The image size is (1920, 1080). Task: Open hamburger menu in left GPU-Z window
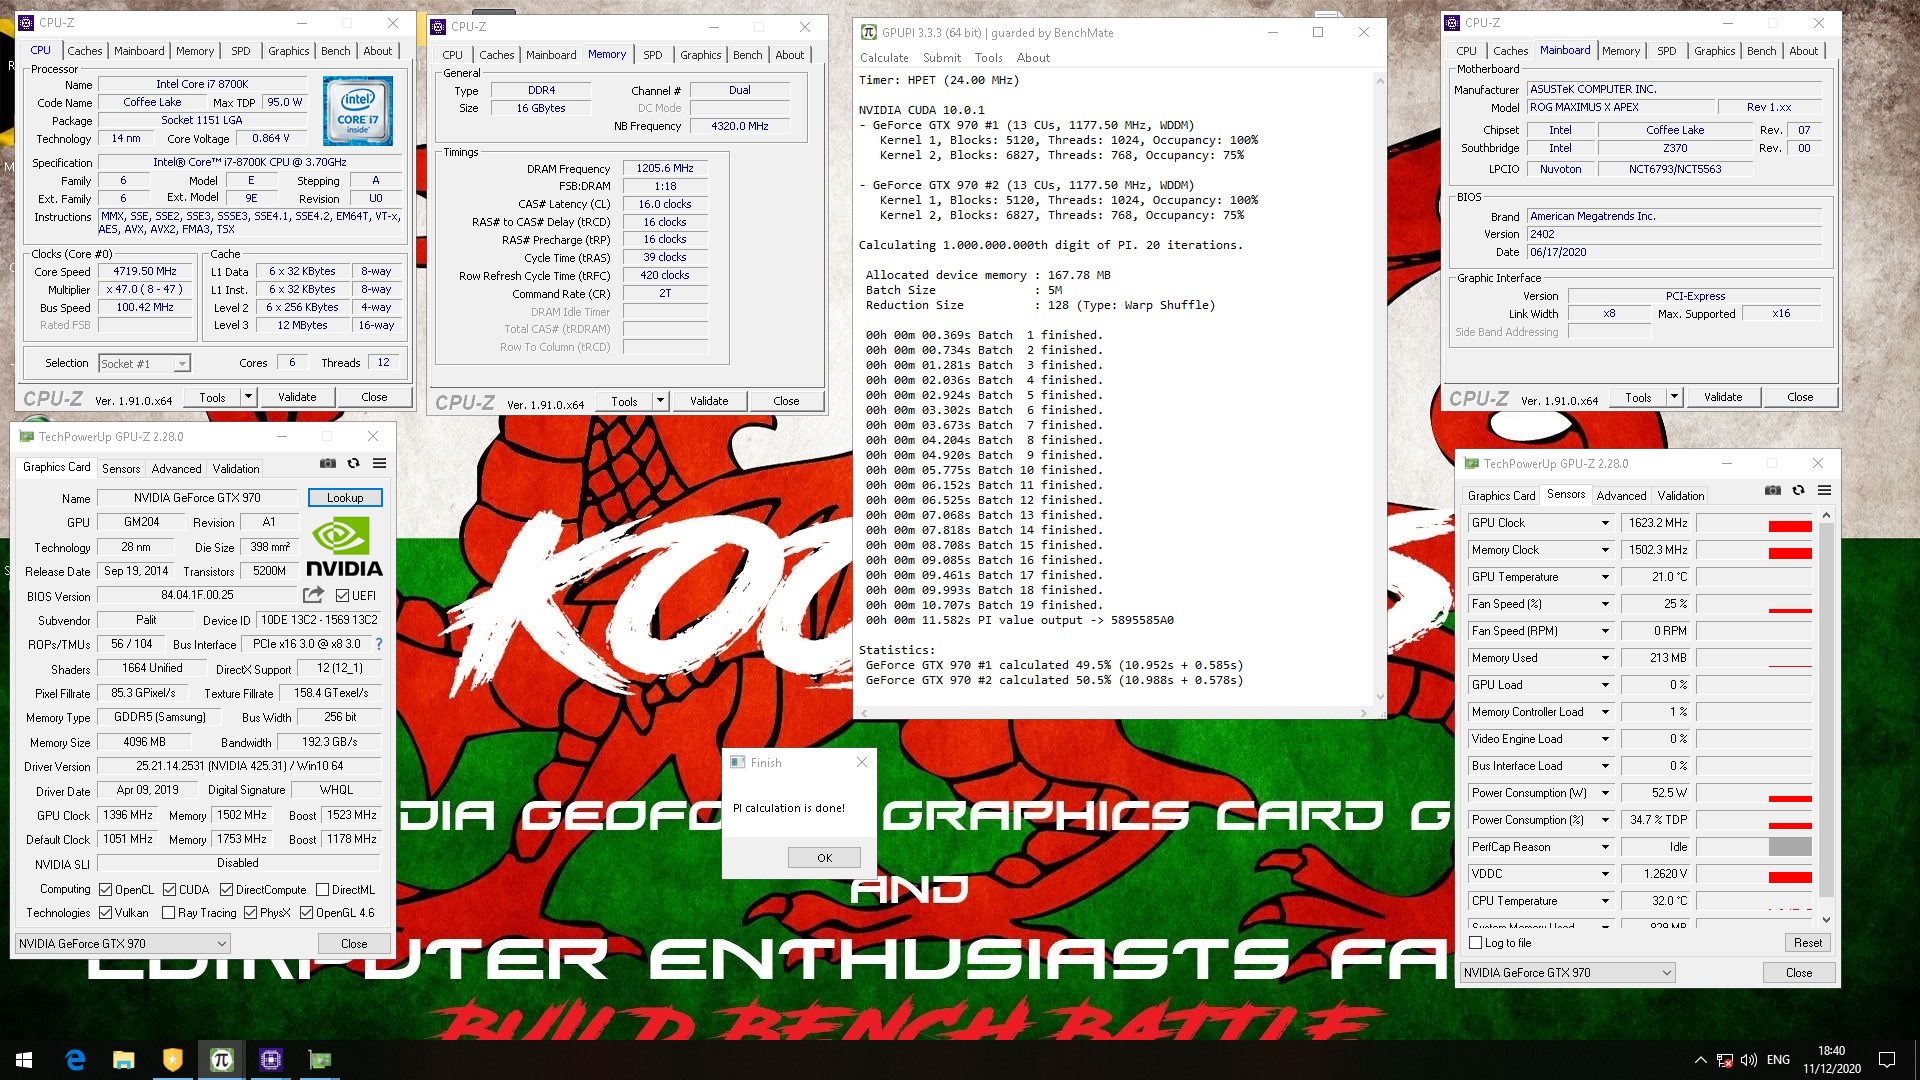point(379,464)
